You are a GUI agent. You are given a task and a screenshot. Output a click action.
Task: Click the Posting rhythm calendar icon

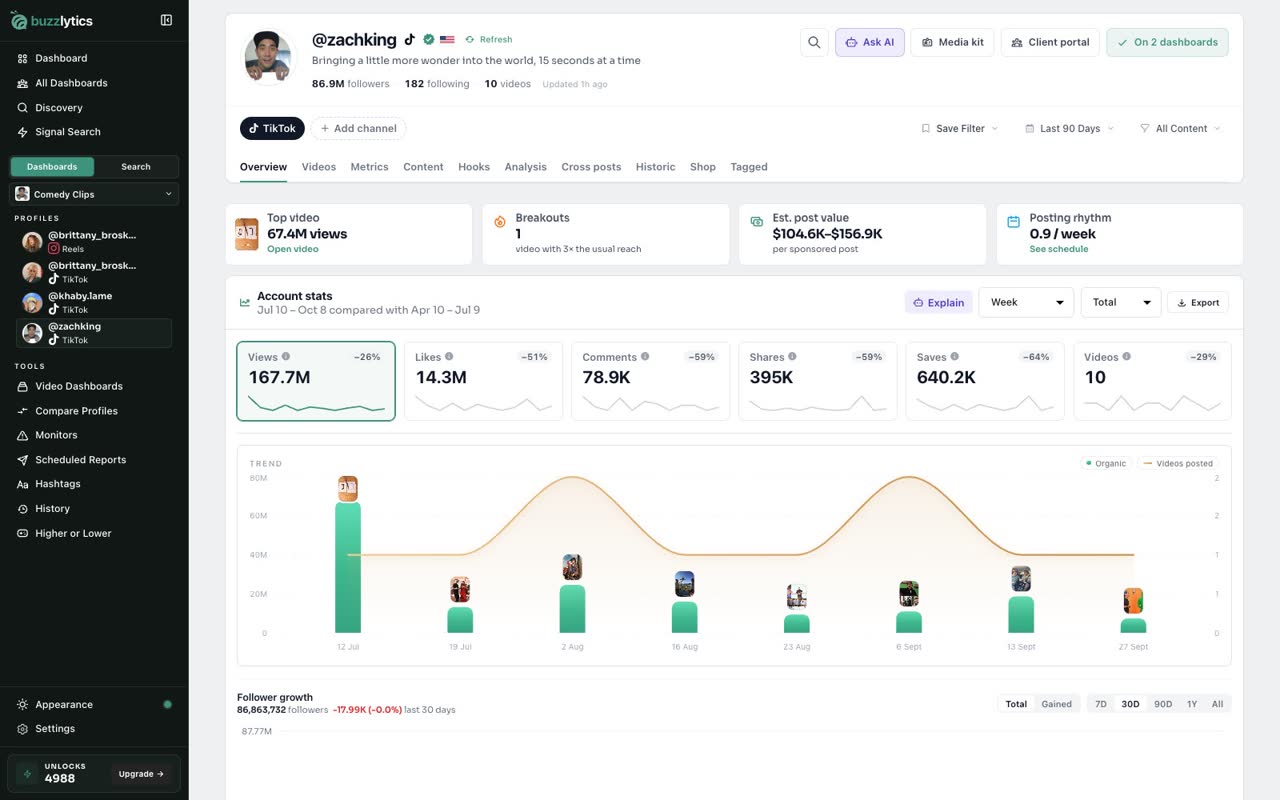click(1013, 221)
